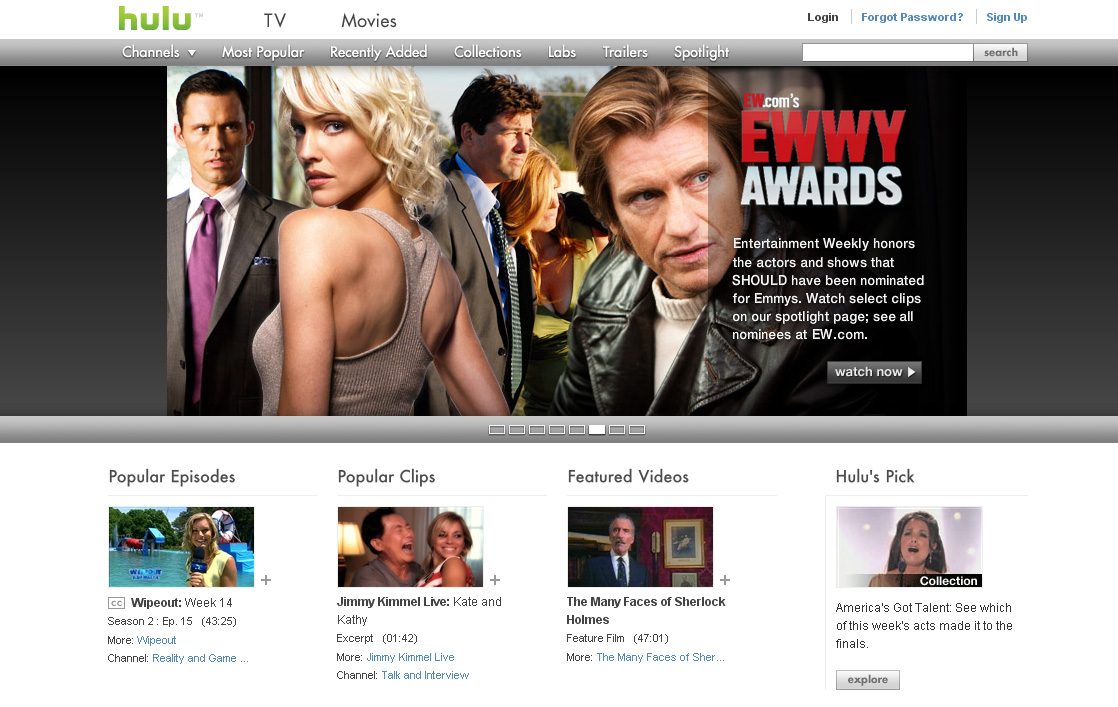The height and width of the screenshot is (707, 1118).
Task: Open Wipeout episode thumbnail
Action: pos(181,547)
